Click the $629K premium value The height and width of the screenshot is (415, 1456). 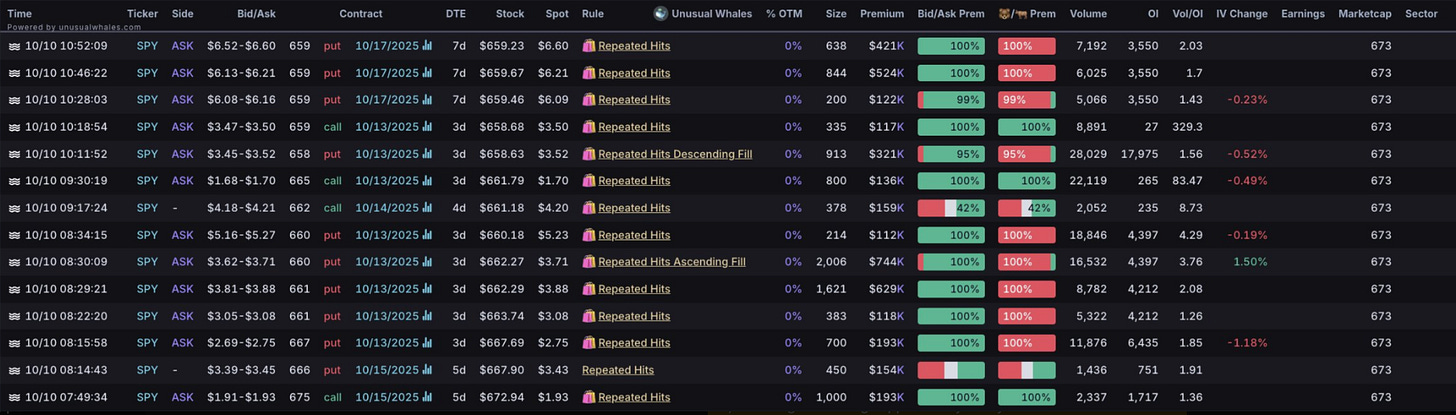[x=886, y=289]
